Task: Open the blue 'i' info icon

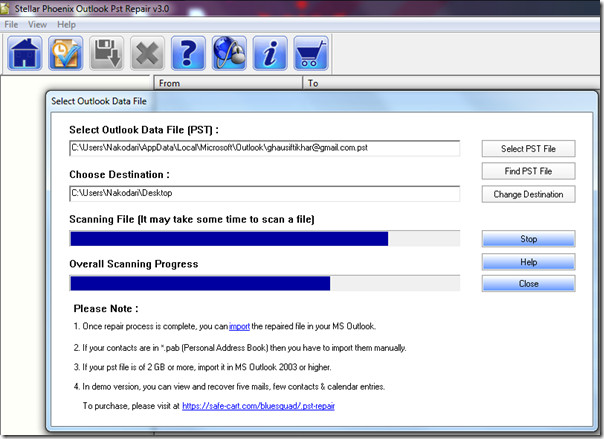Action: [x=270, y=53]
